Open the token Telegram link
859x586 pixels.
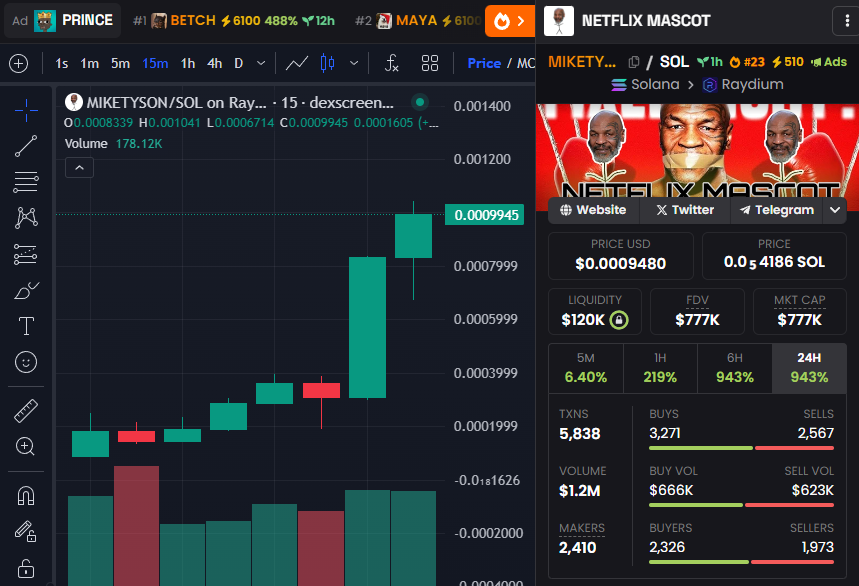tap(777, 210)
